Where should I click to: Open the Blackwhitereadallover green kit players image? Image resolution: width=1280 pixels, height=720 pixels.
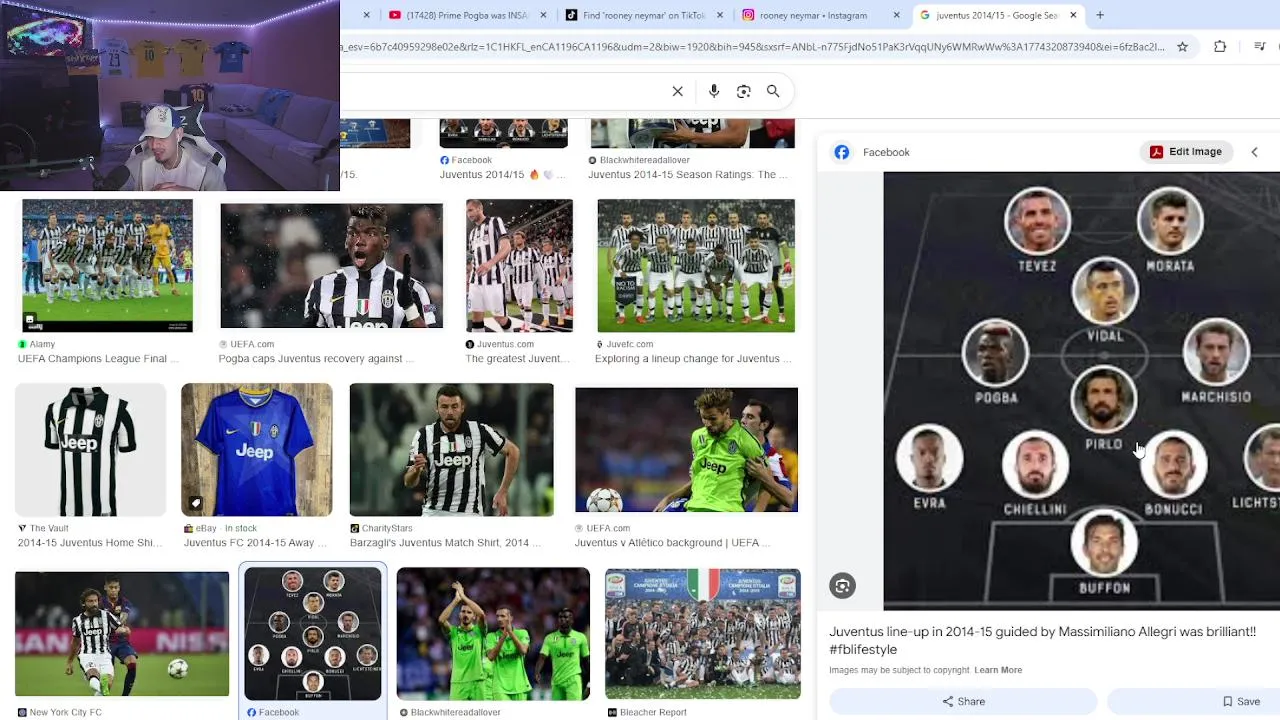click(x=493, y=634)
